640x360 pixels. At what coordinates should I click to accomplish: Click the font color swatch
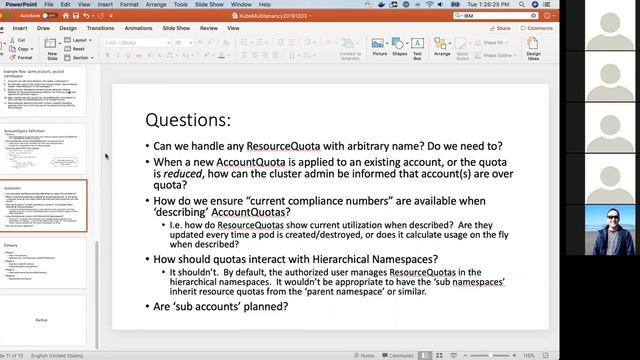point(222,55)
